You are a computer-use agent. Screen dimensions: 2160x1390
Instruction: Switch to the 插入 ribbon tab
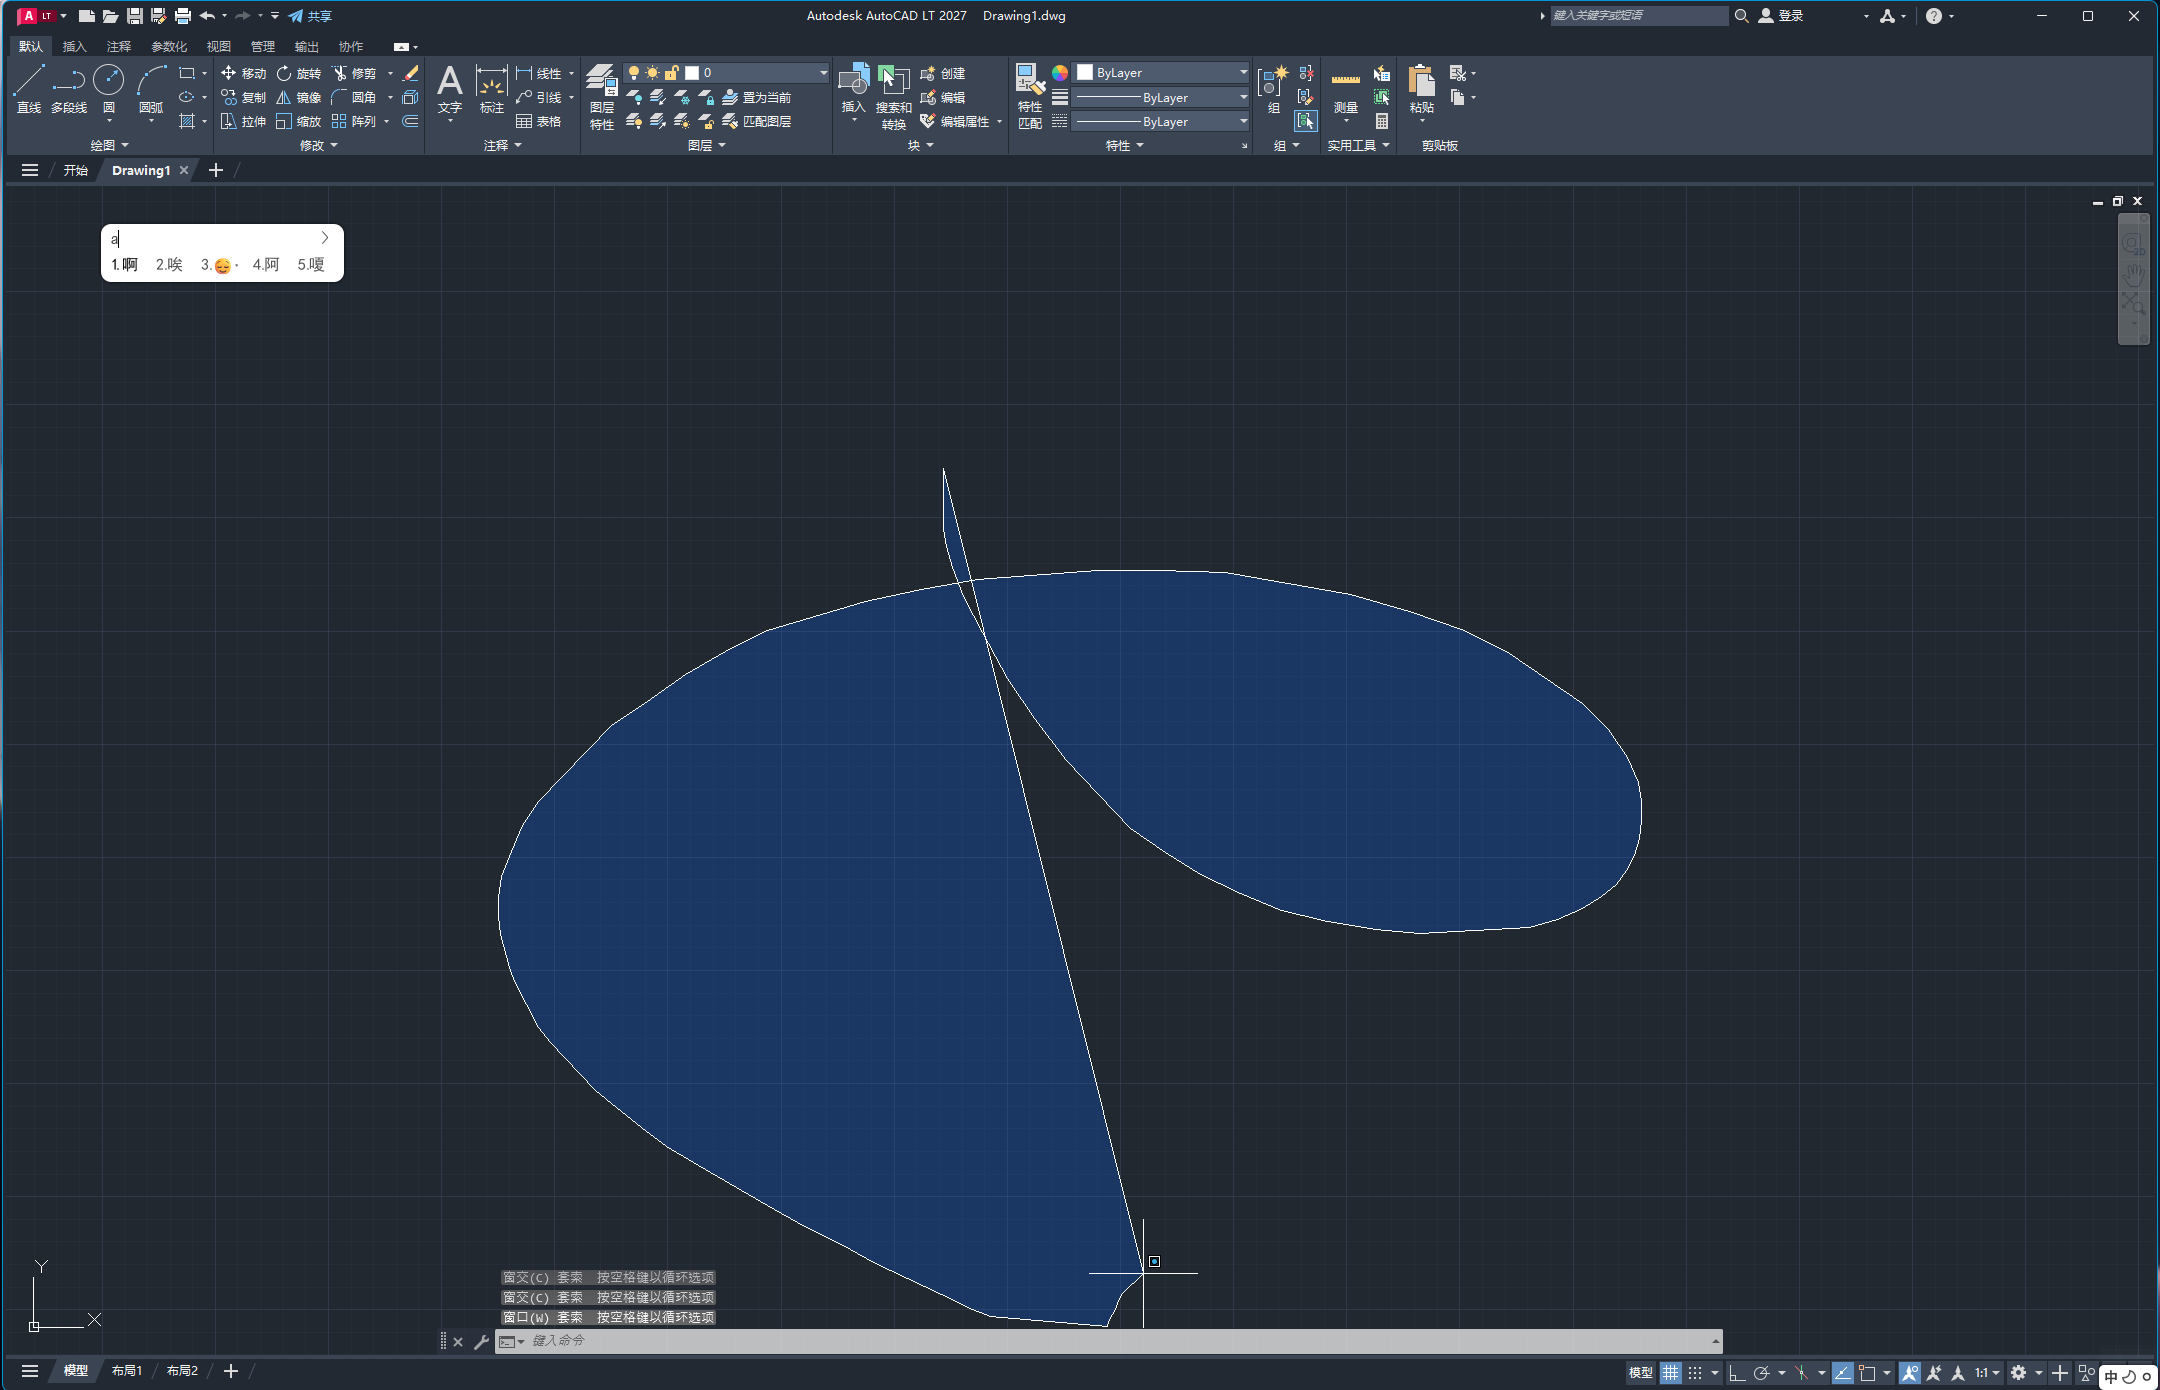pos(74,46)
